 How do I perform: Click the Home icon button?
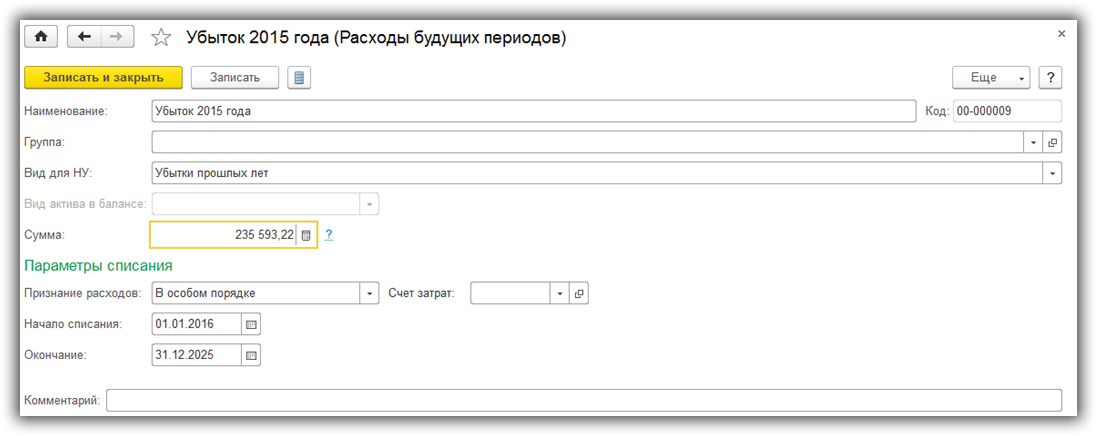[x=41, y=37]
